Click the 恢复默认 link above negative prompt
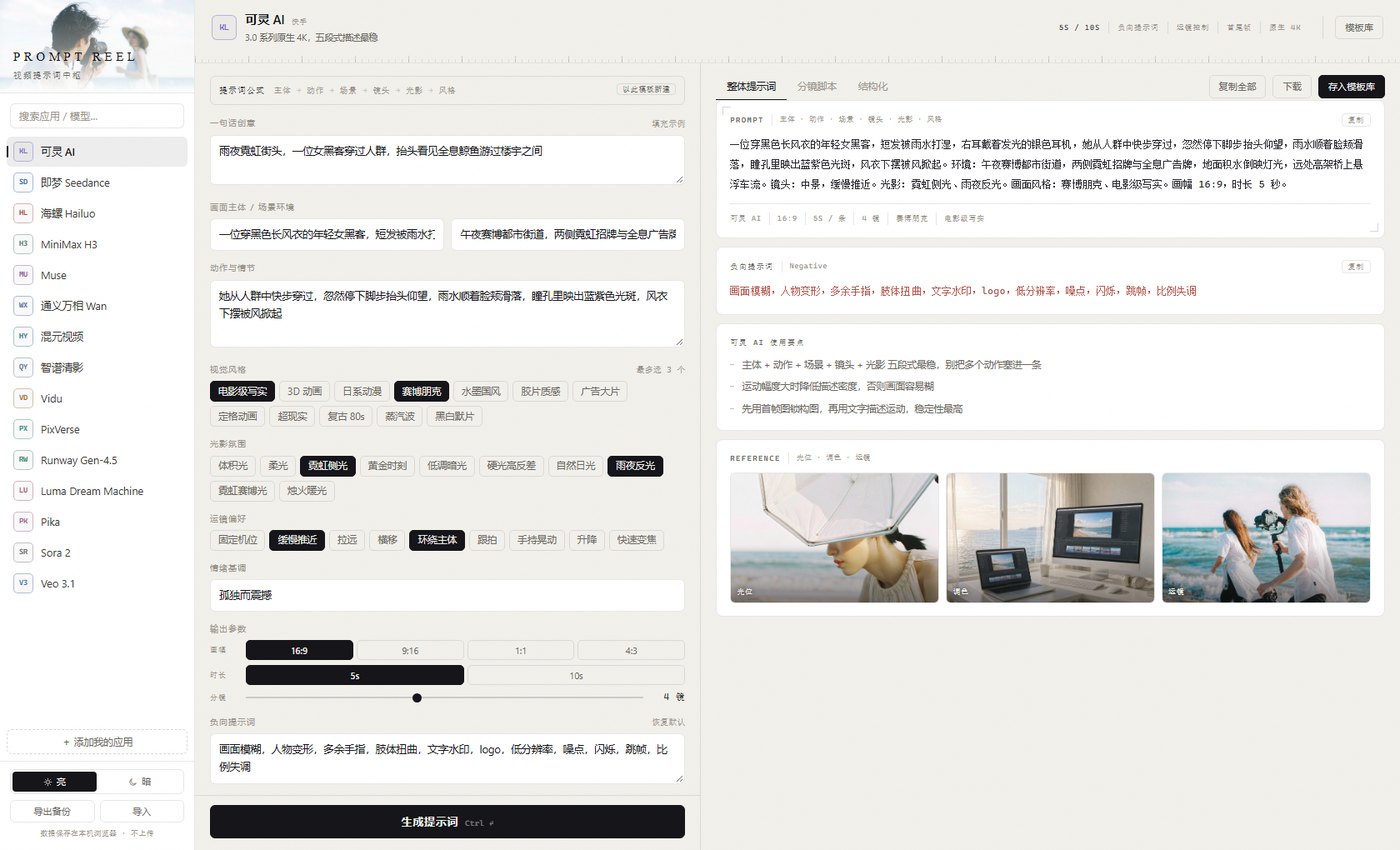This screenshot has height=850, width=1400. 667,722
